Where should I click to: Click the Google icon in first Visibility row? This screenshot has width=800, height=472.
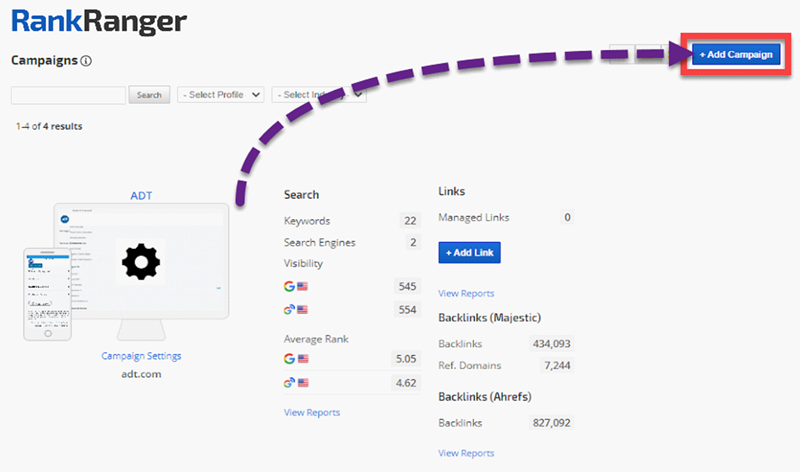pyautogui.click(x=290, y=286)
